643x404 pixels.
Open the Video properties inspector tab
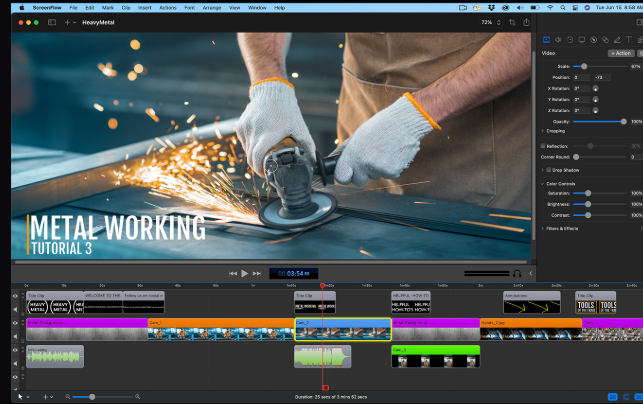click(545, 40)
